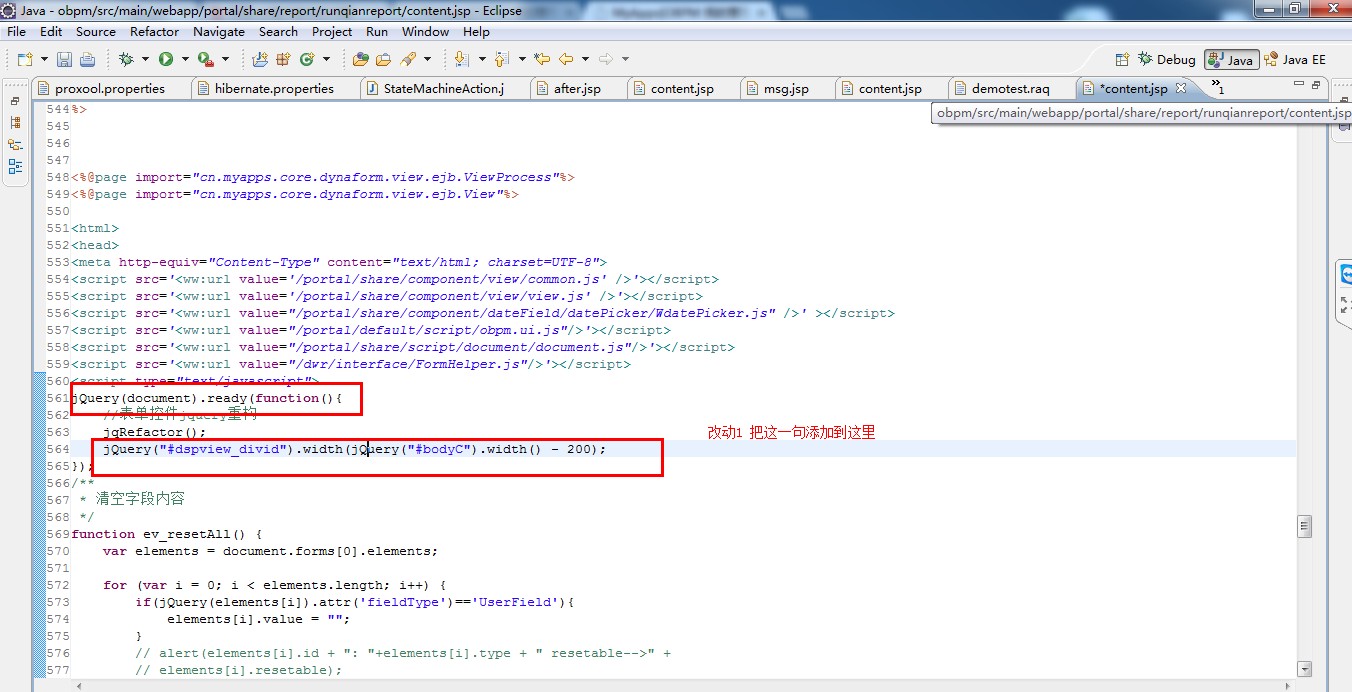Click the greyed Forward navigation arrow
1352x692 pixels.
[606, 59]
